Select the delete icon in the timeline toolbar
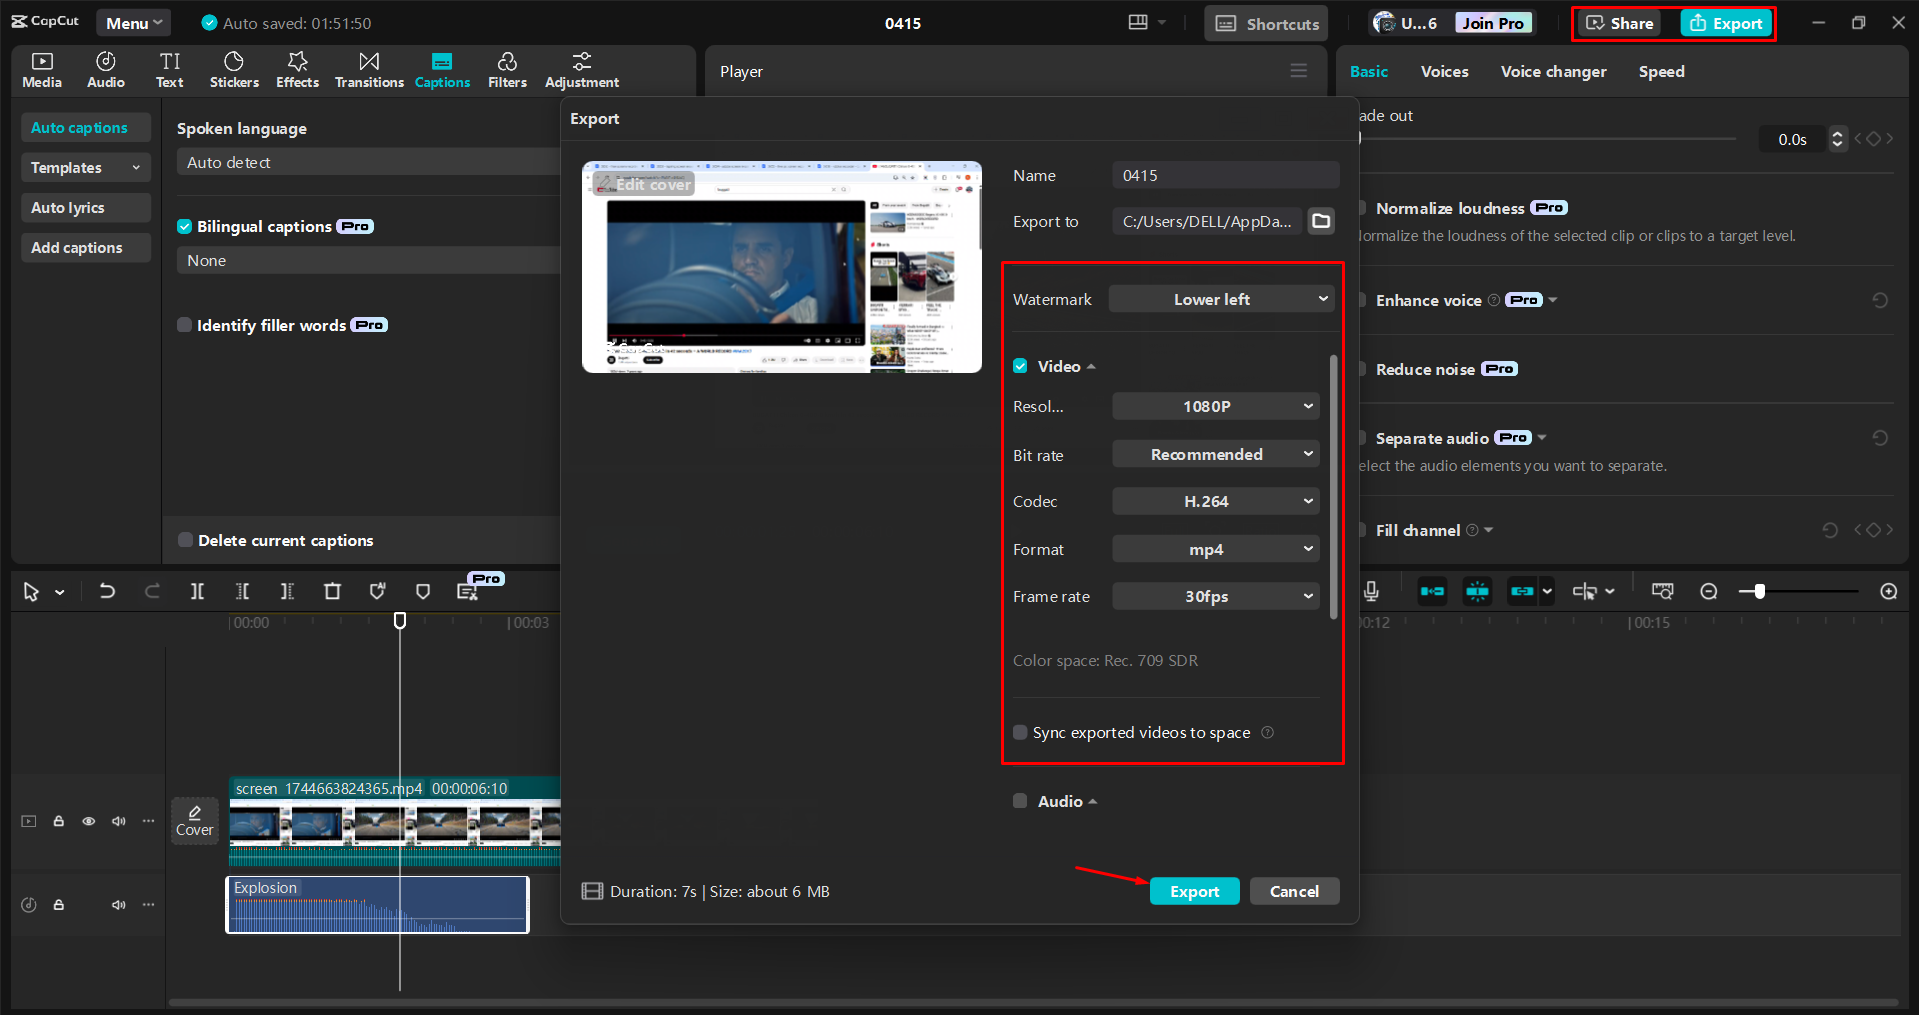This screenshot has width=1919, height=1015. pos(332,591)
